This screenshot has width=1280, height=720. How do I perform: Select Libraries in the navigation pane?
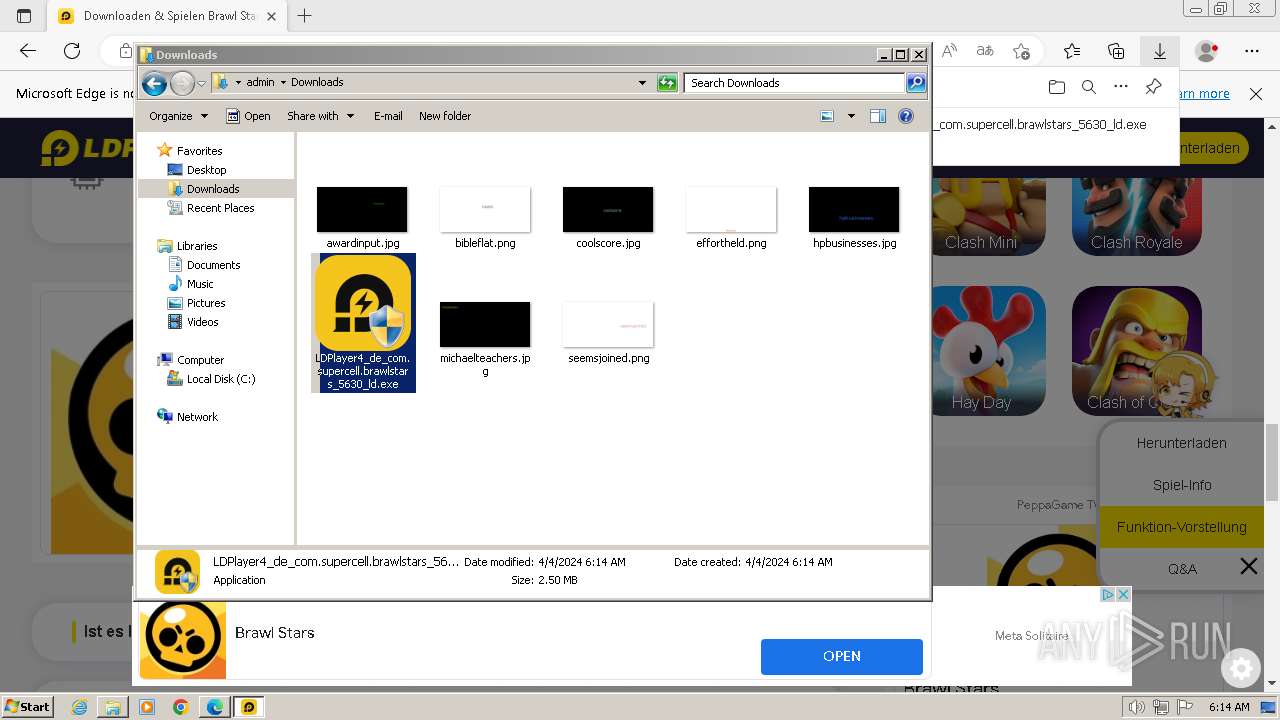(197, 246)
